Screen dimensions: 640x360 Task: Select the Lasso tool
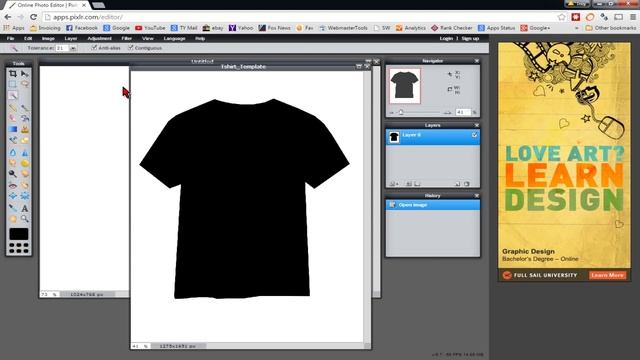(25, 84)
